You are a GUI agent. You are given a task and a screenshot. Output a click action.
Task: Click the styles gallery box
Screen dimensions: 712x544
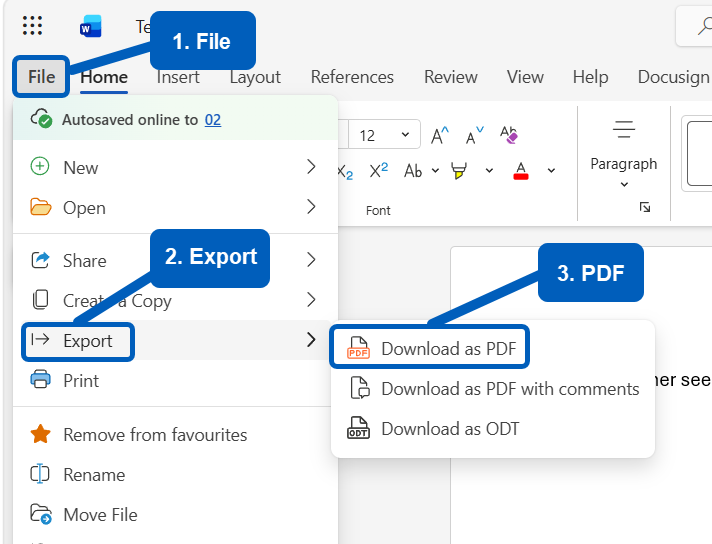pos(699,153)
